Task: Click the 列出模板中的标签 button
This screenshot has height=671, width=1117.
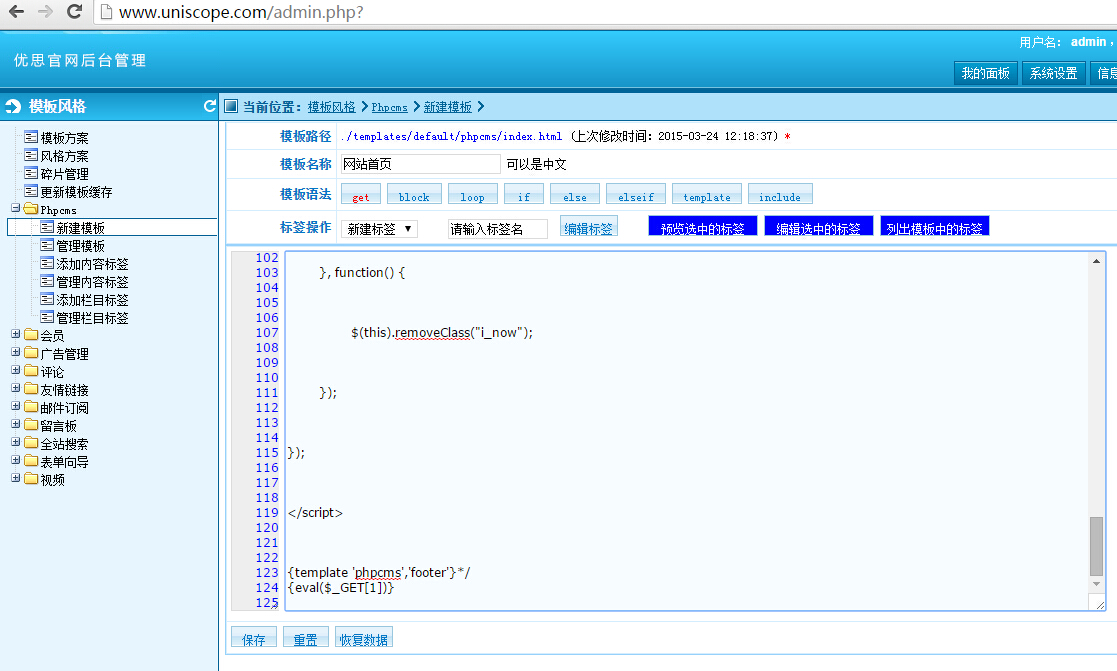Action: [935, 227]
